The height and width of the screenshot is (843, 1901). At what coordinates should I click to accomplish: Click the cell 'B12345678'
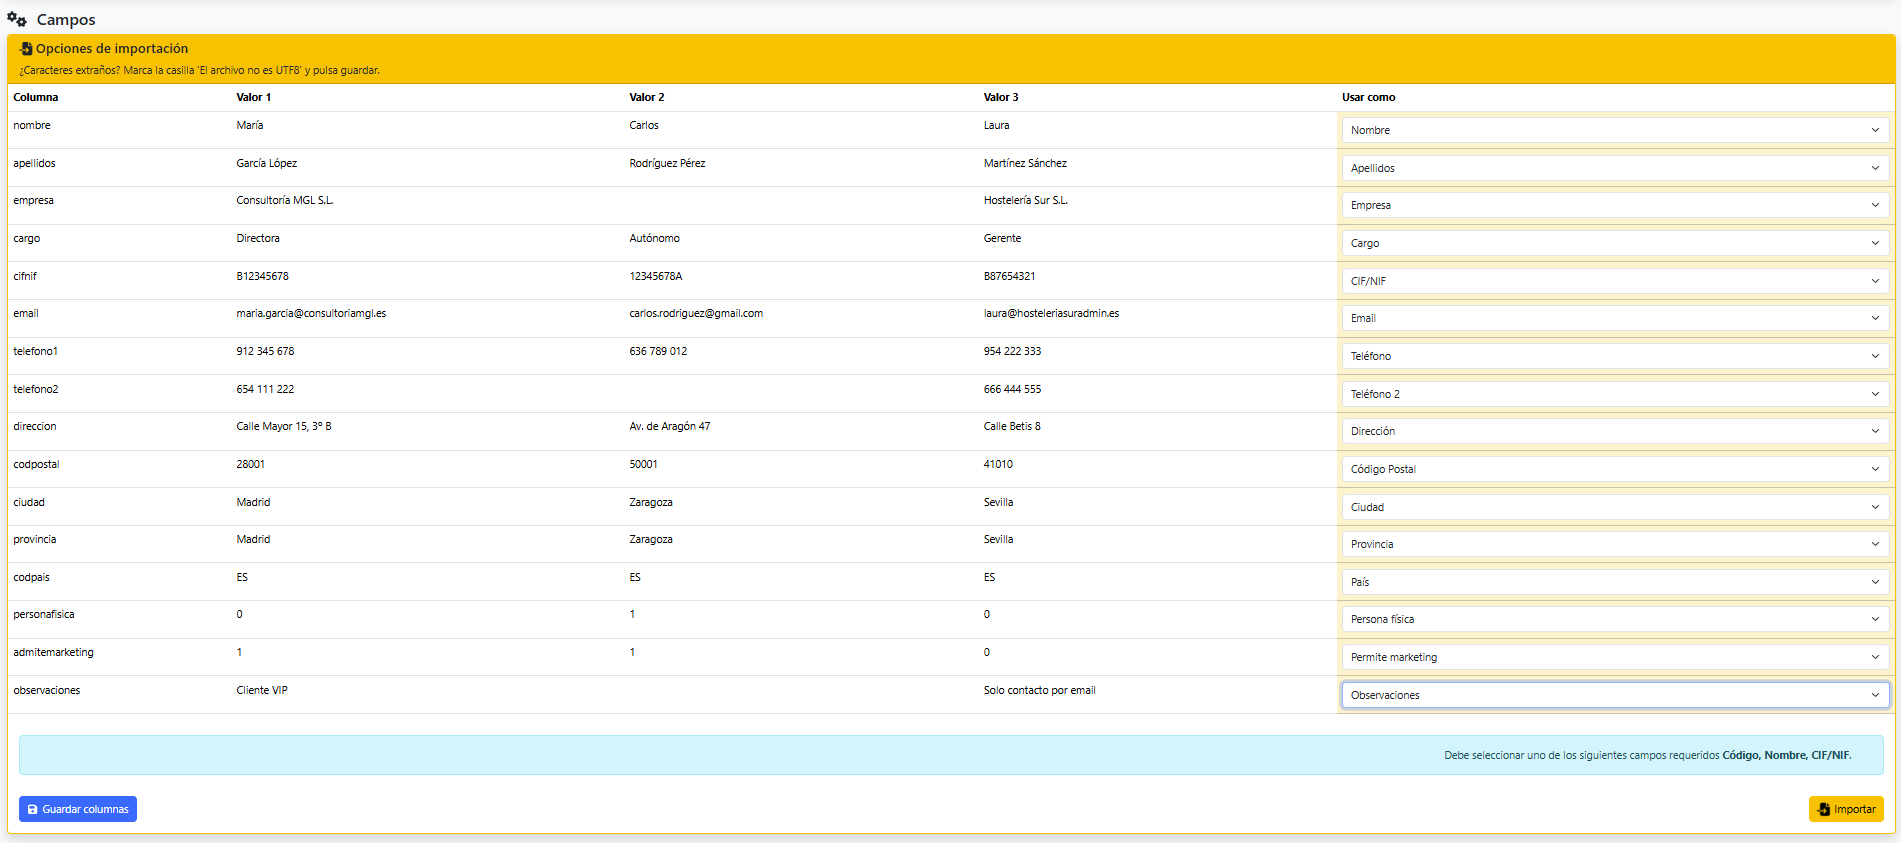[x=262, y=276]
